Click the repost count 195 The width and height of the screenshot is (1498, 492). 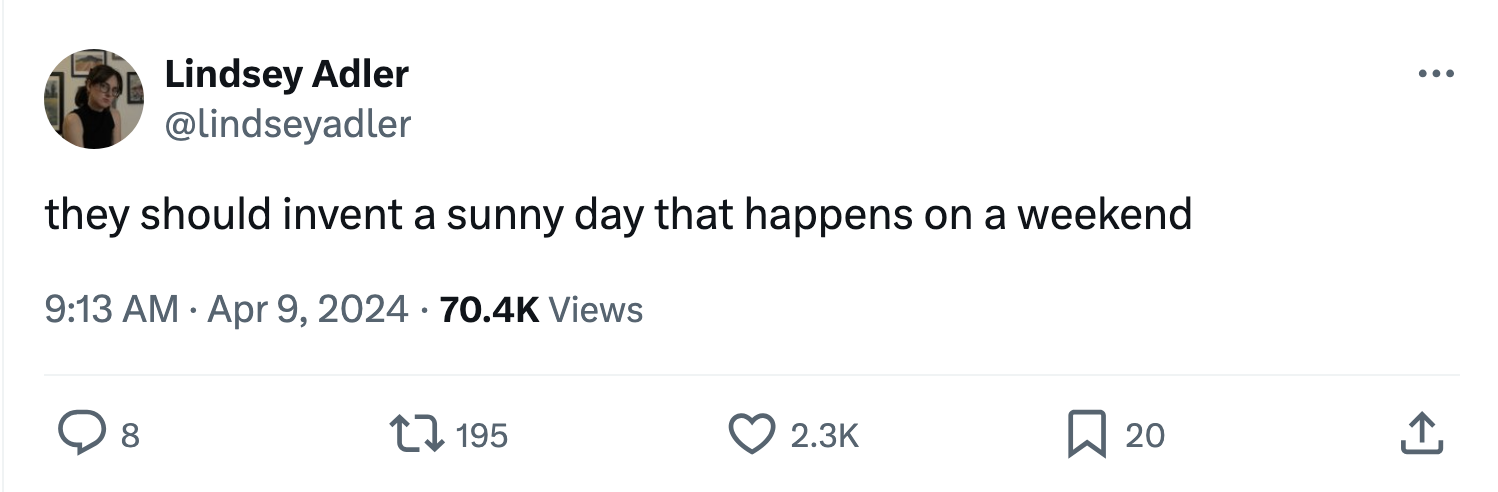(x=483, y=436)
